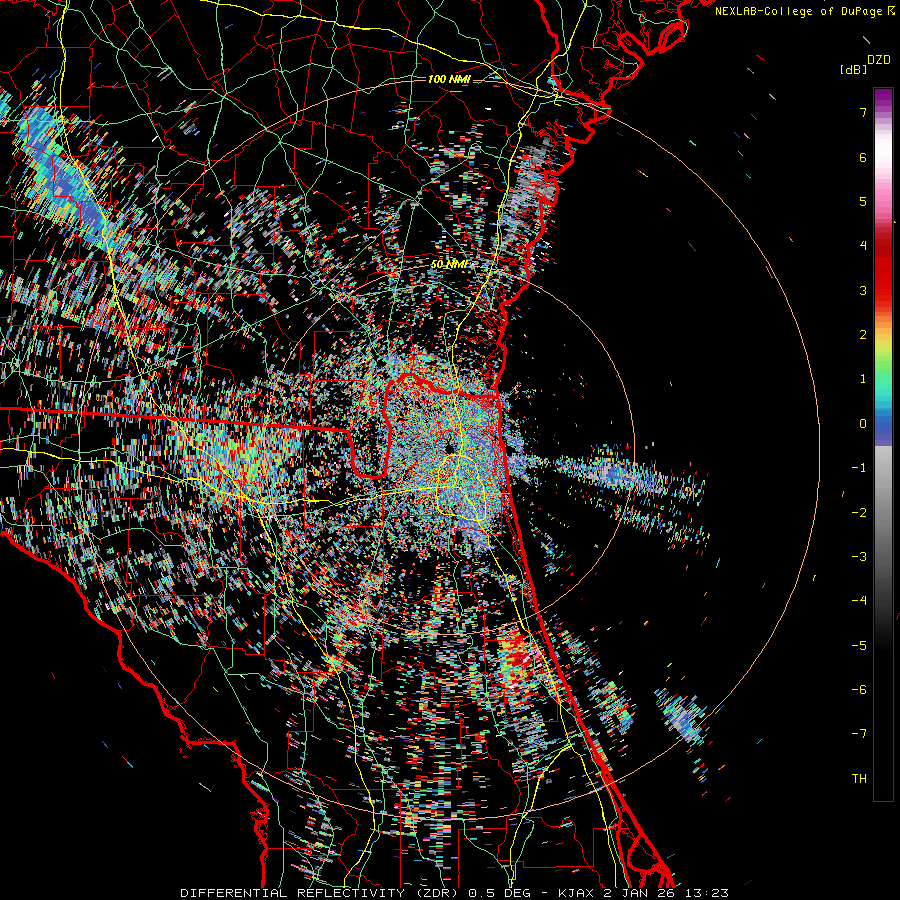Pick the blue section of the color bar
The width and height of the screenshot is (900, 900).
[x=883, y=428]
